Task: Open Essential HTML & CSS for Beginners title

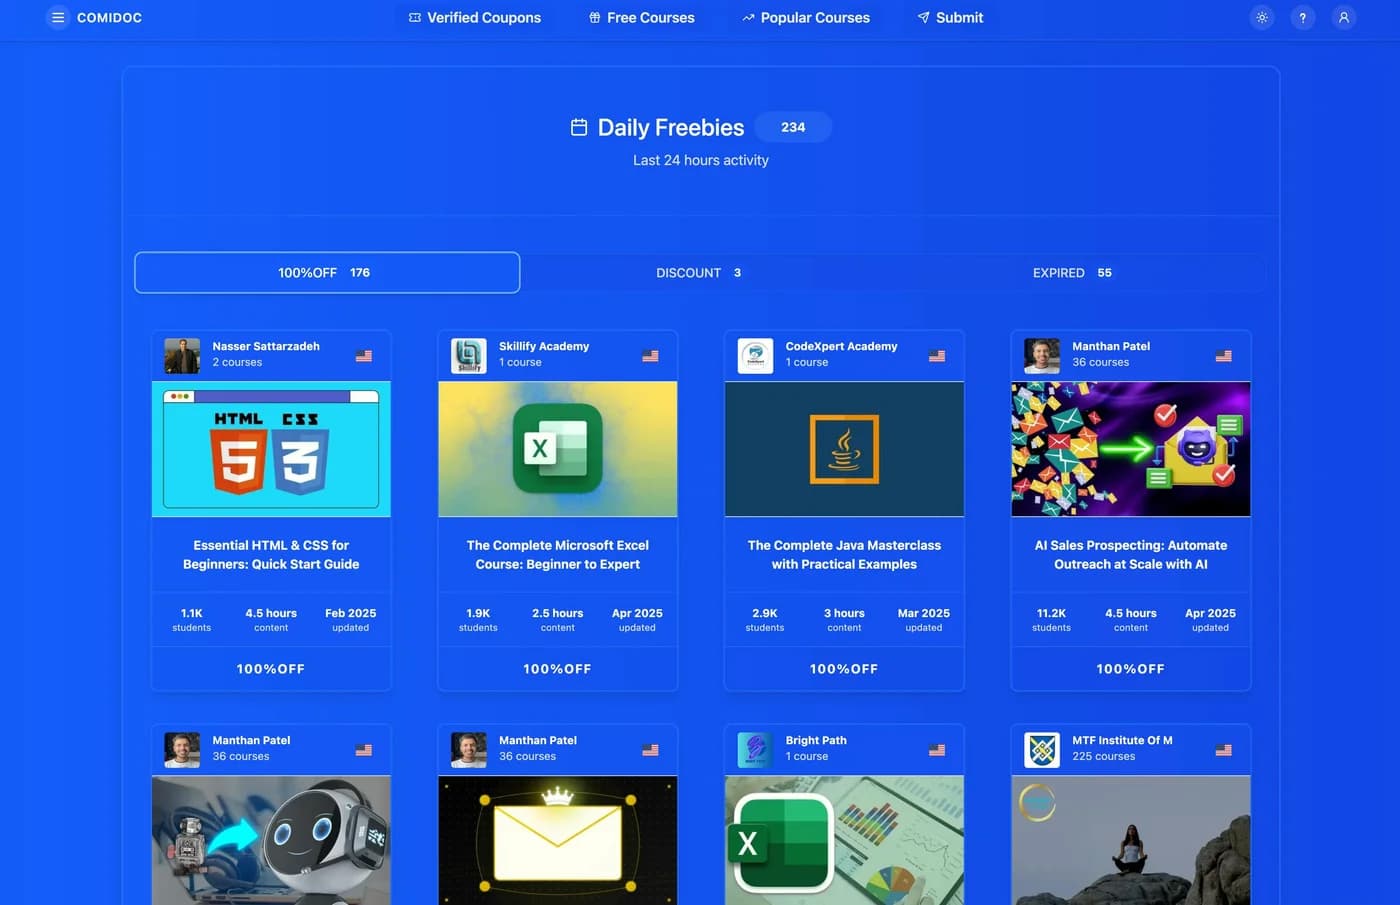Action: 271,555
